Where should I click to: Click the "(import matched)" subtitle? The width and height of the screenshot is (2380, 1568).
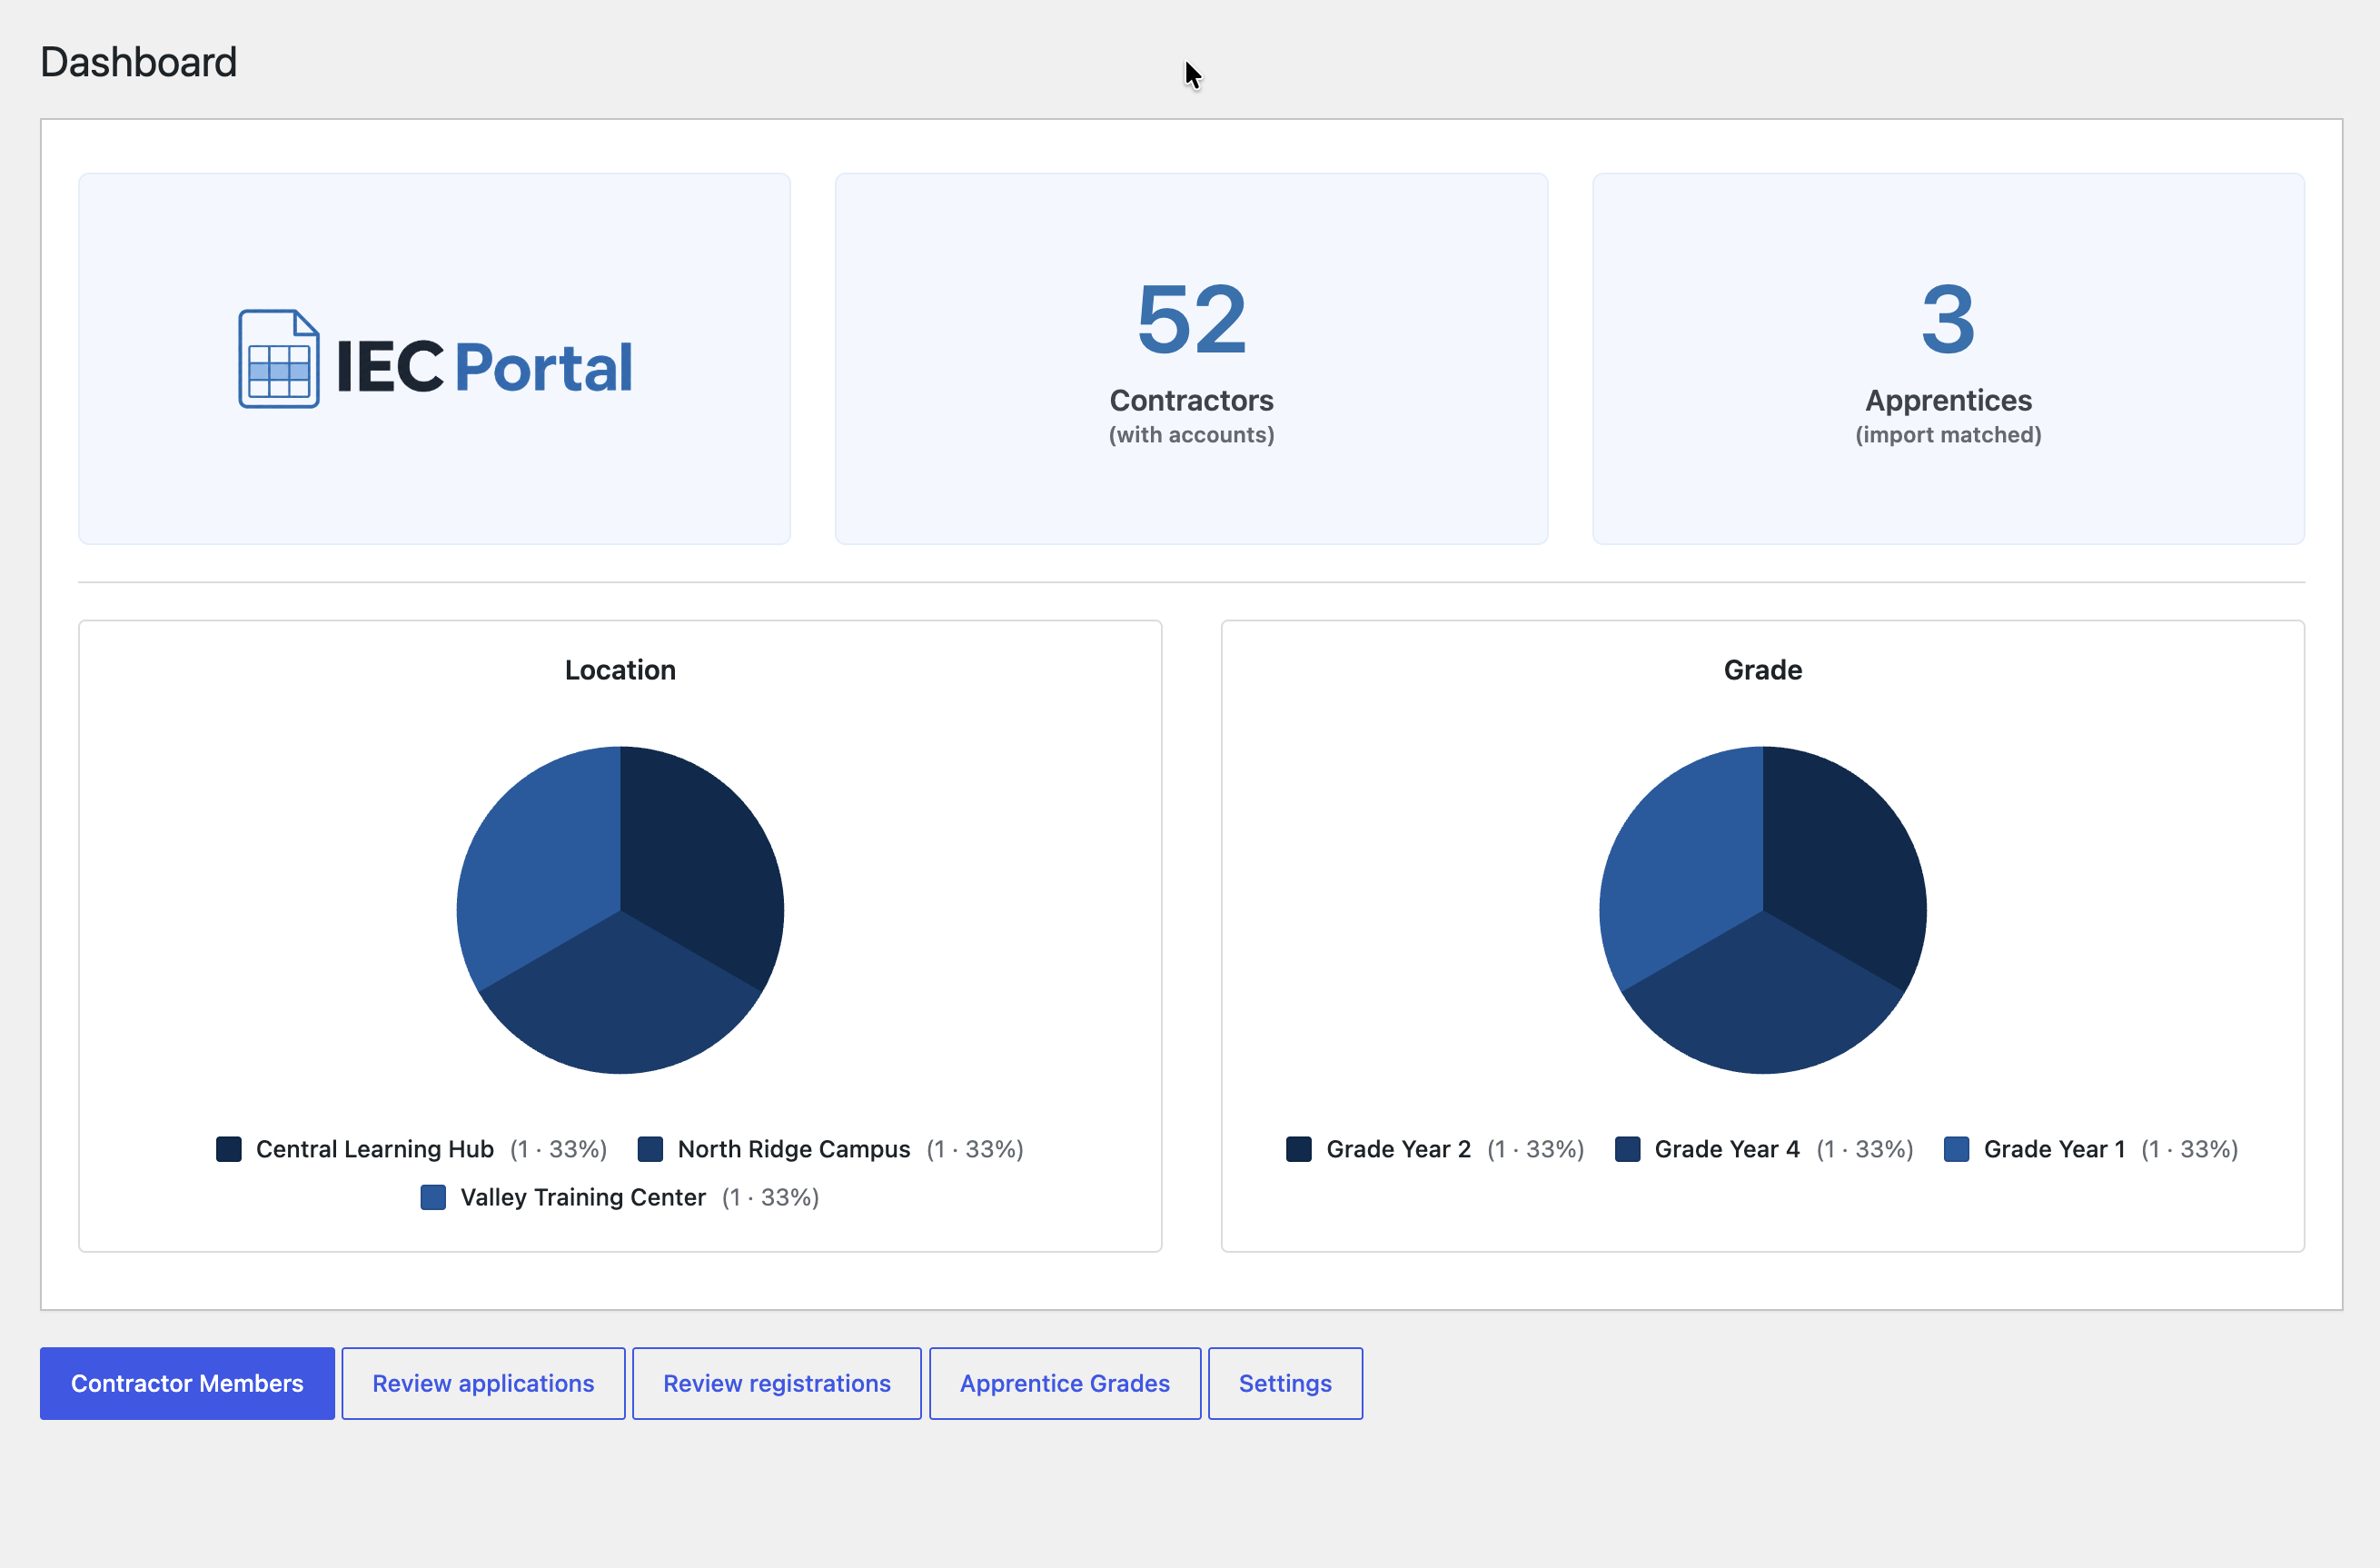tap(1948, 435)
